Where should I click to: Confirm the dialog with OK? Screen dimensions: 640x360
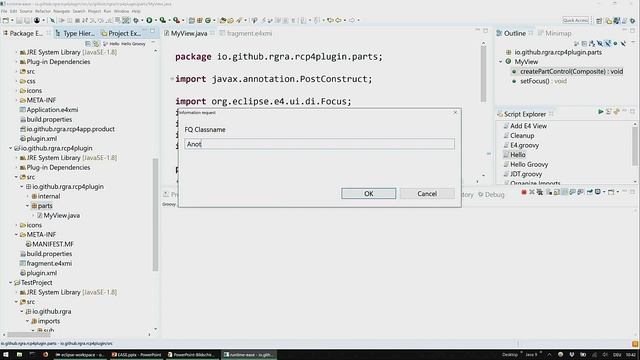pos(369,193)
